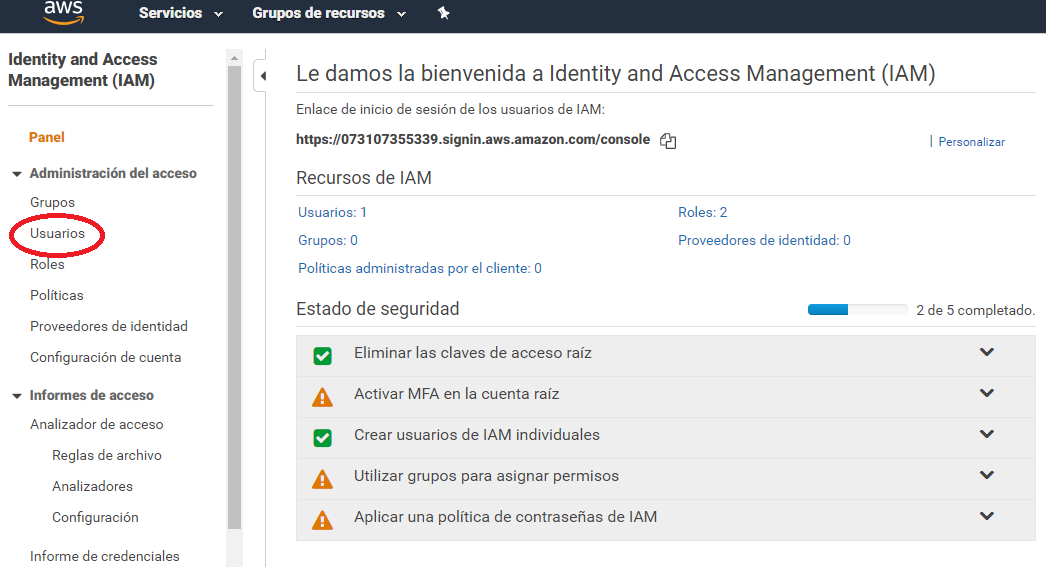This screenshot has height=567, width=1046.
Task: Click Identity and Access Management sidebar title
Action: (83, 70)
